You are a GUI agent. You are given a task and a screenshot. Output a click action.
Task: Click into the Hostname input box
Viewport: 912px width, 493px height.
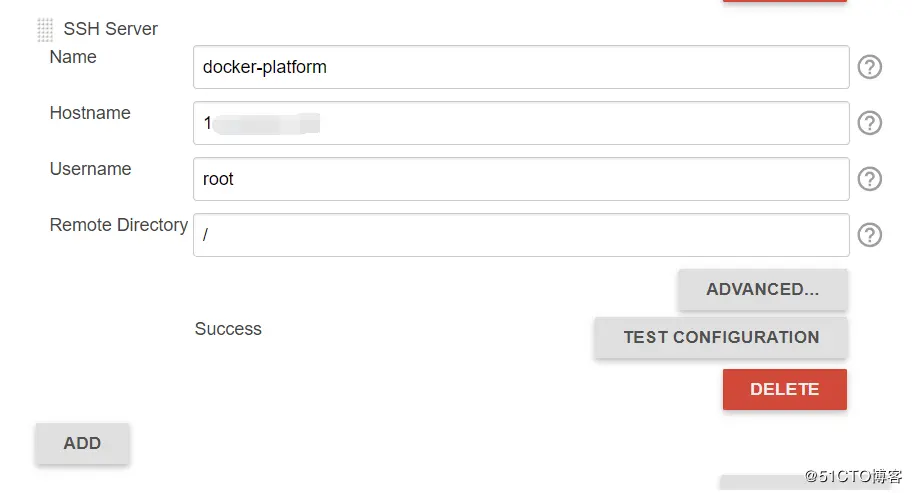[x=520, y=123]
